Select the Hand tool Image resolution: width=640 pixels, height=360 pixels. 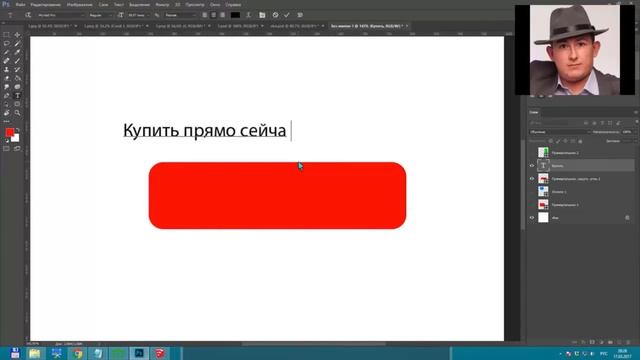(x=7, y=113)
